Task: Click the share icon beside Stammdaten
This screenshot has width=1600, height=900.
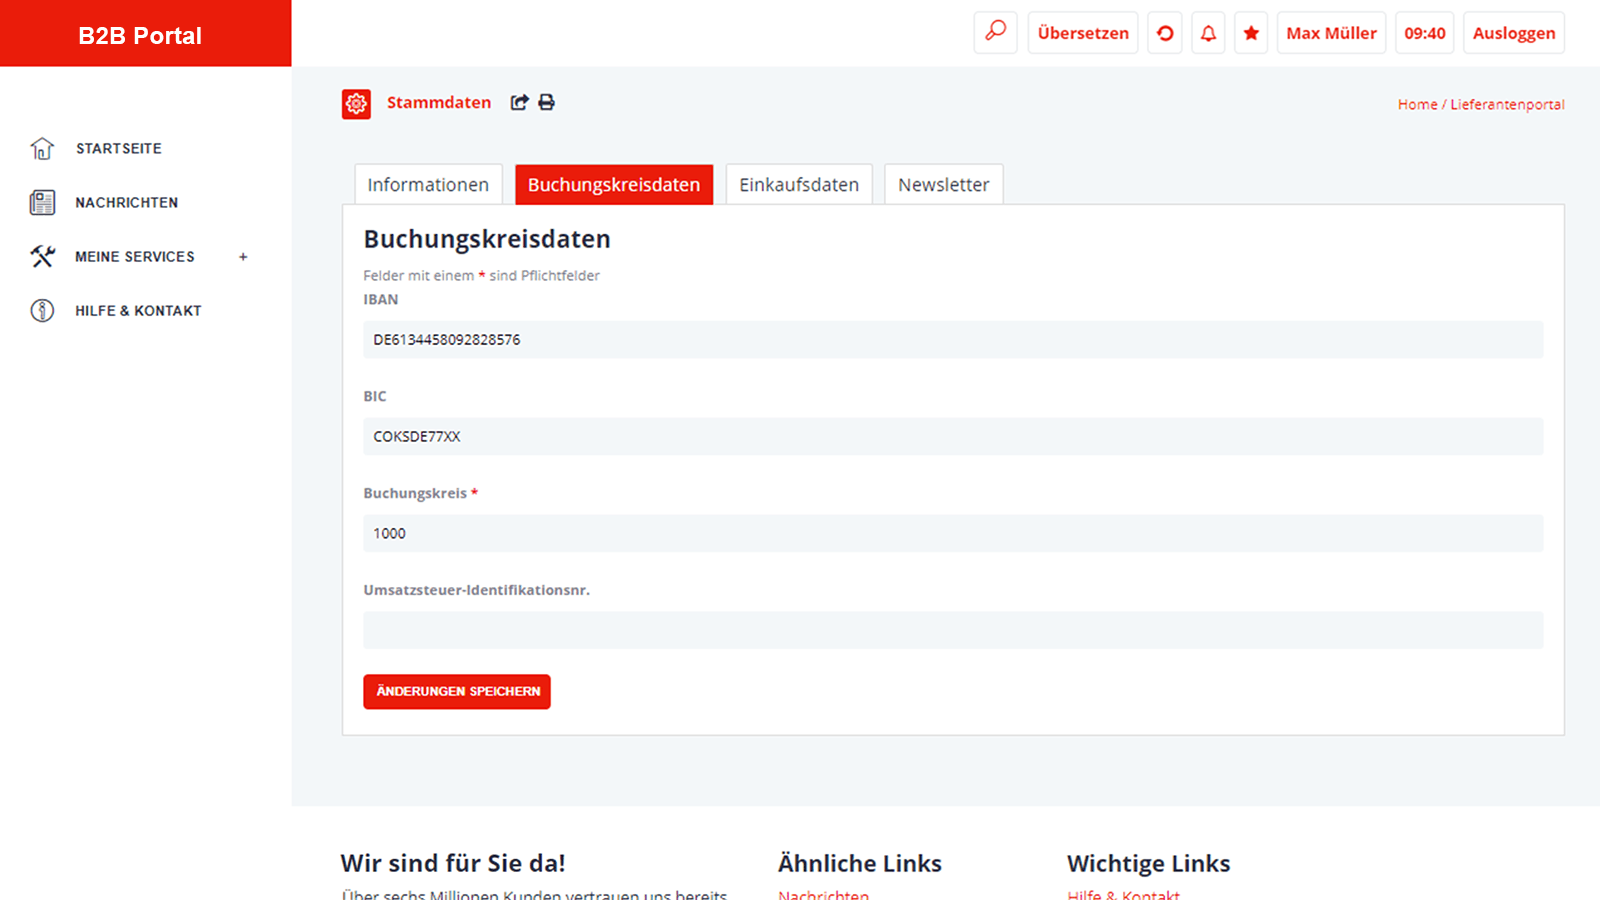Action: pos(519,102)
